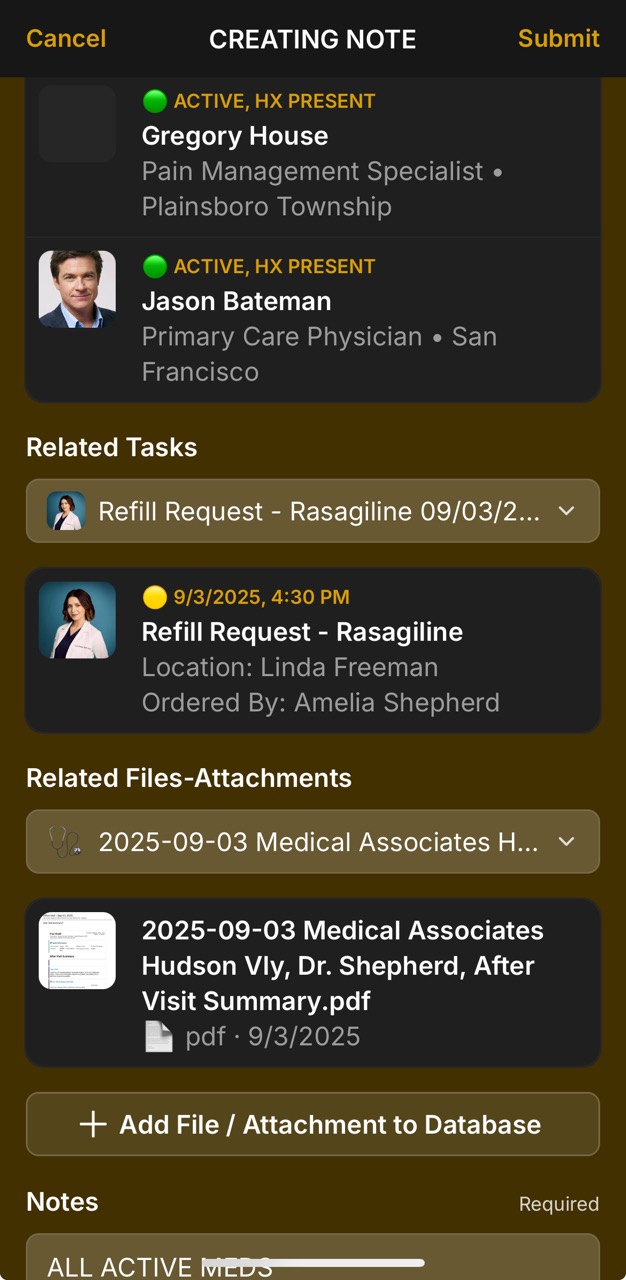Select the Related Tasks section header
626x1280 pixels.
(x=112, y=447)
